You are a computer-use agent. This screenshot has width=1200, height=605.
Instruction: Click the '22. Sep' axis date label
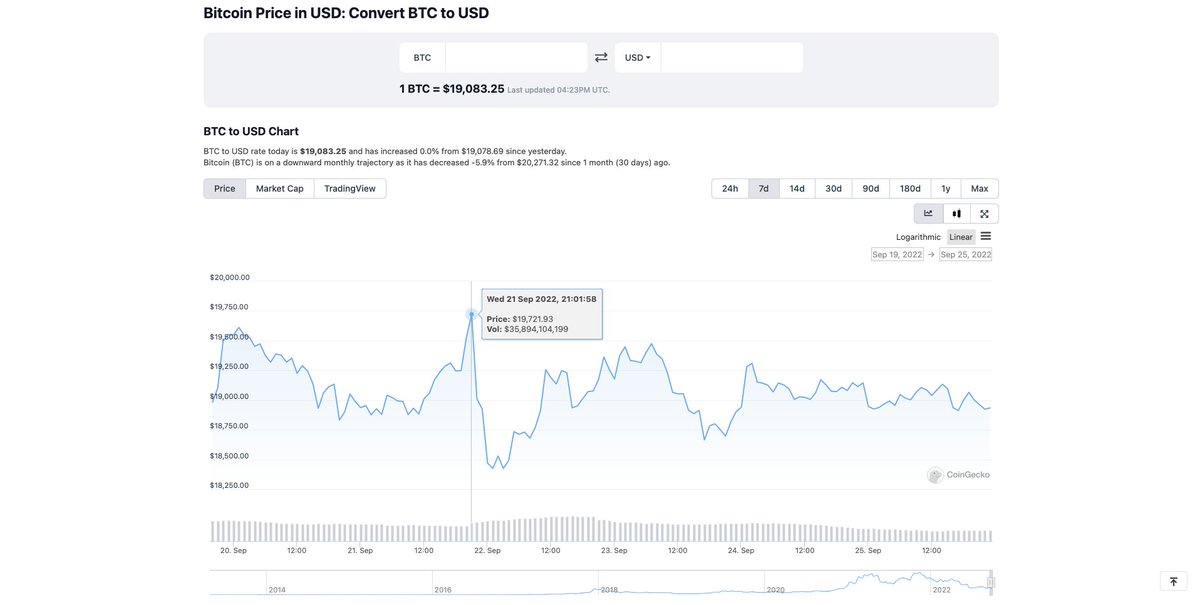[x=487, y=550]
